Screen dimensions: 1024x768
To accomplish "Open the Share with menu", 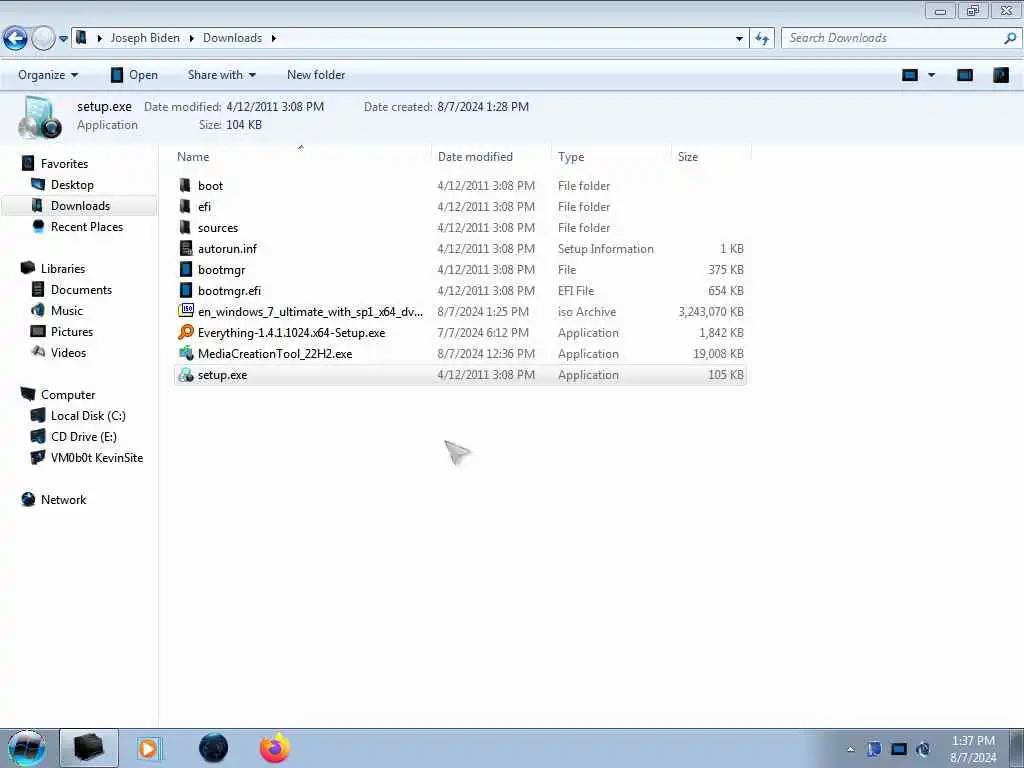I will point(221,75).
